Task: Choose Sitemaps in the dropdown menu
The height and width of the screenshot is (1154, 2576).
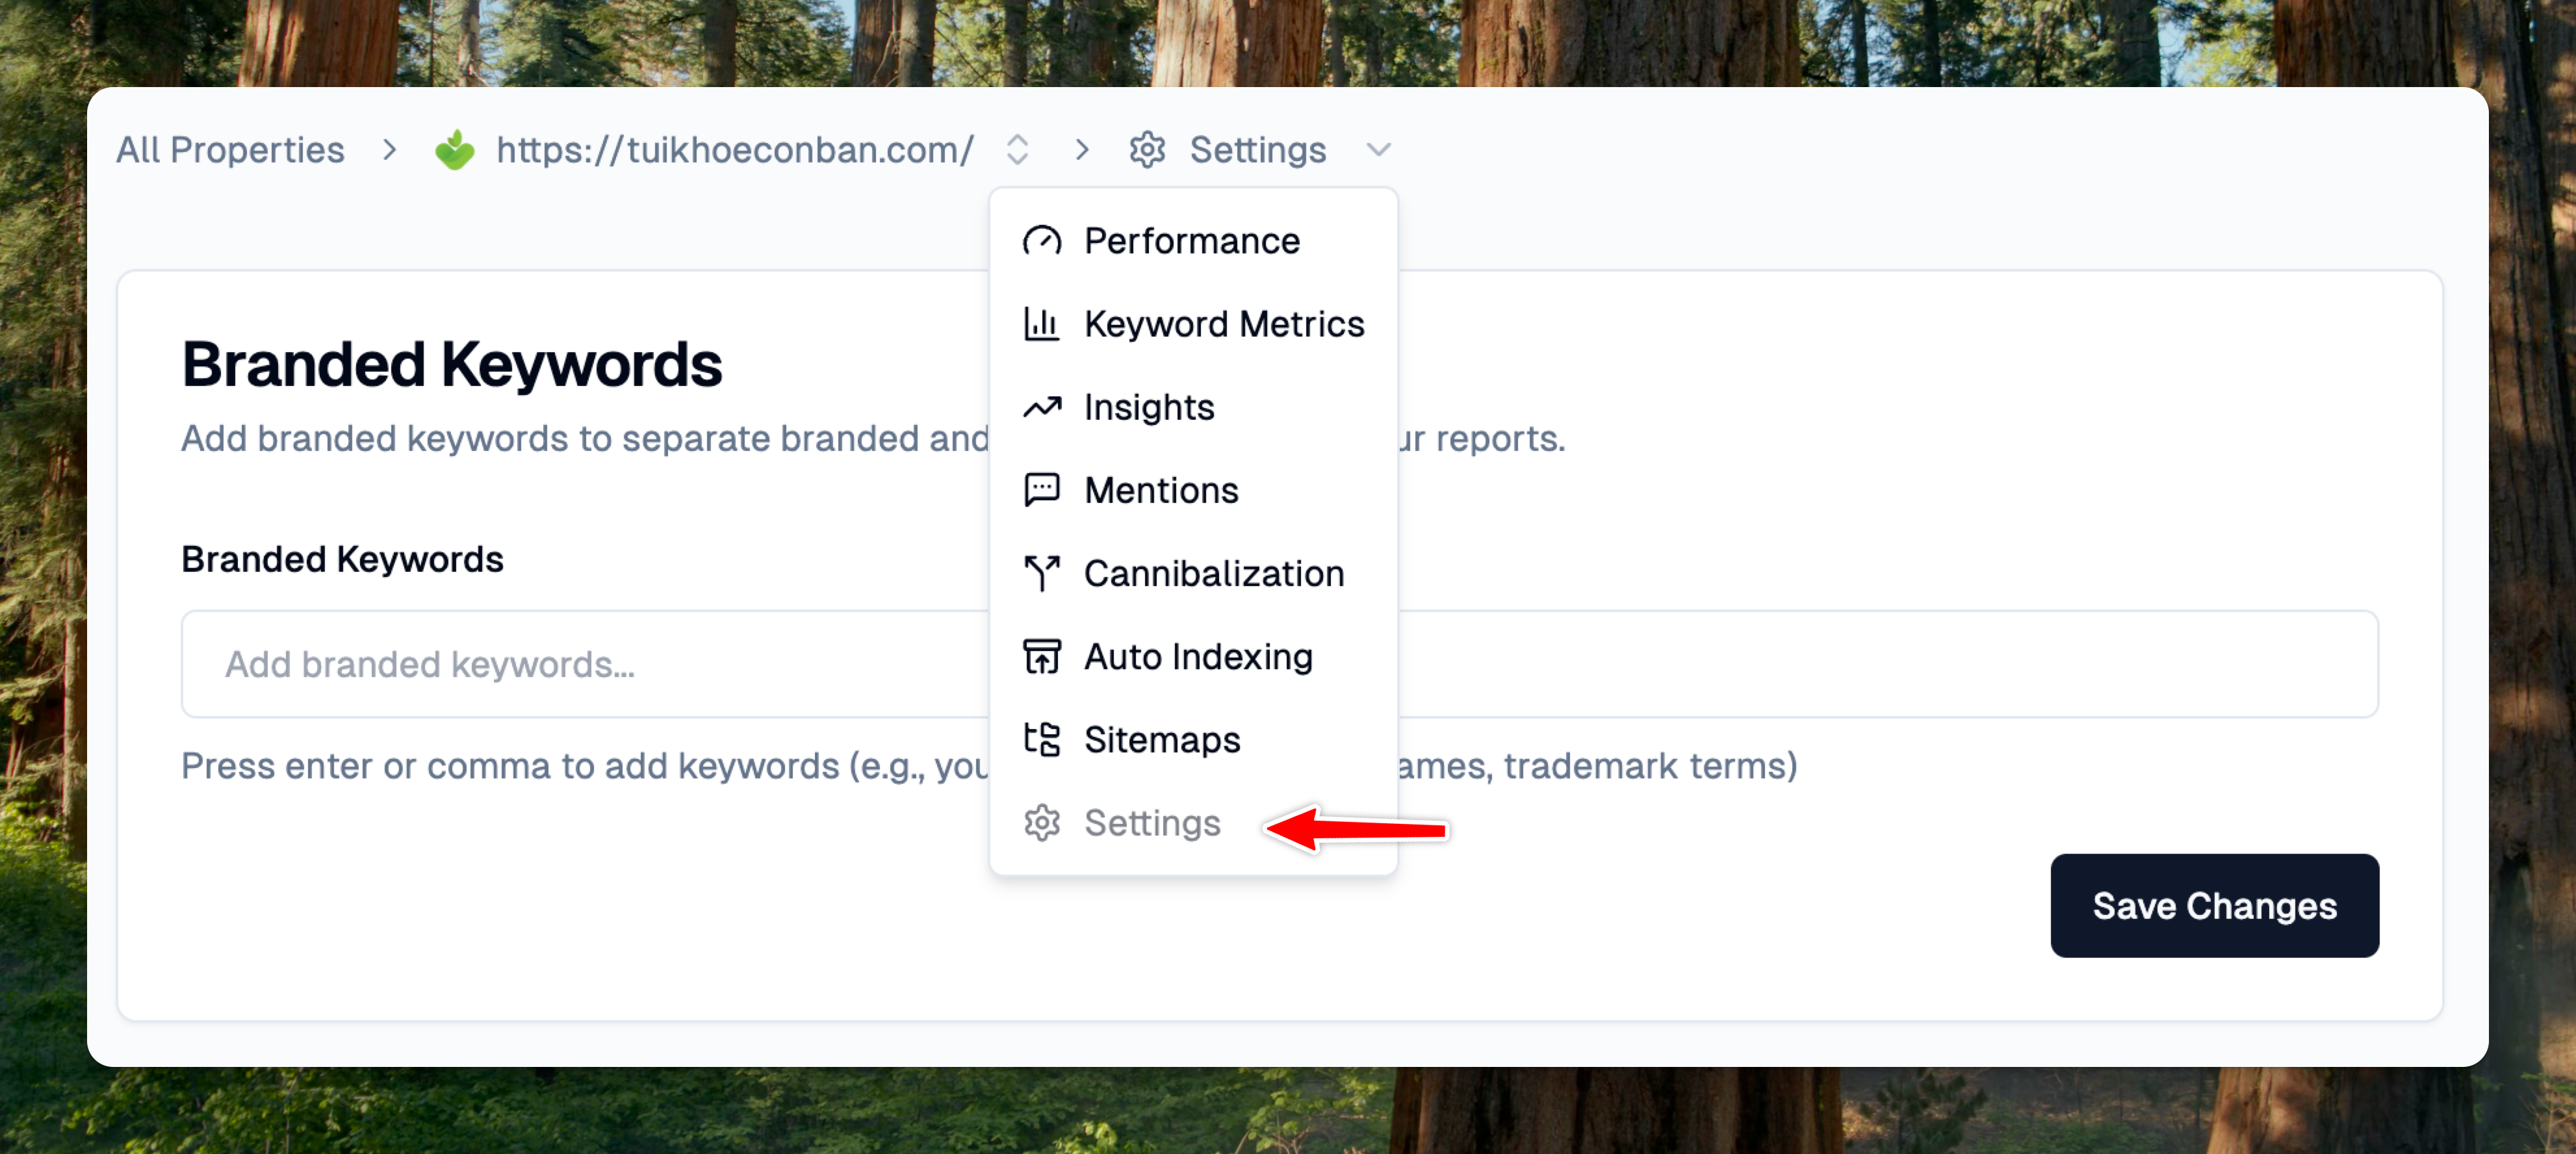Action: point(1161,739)
